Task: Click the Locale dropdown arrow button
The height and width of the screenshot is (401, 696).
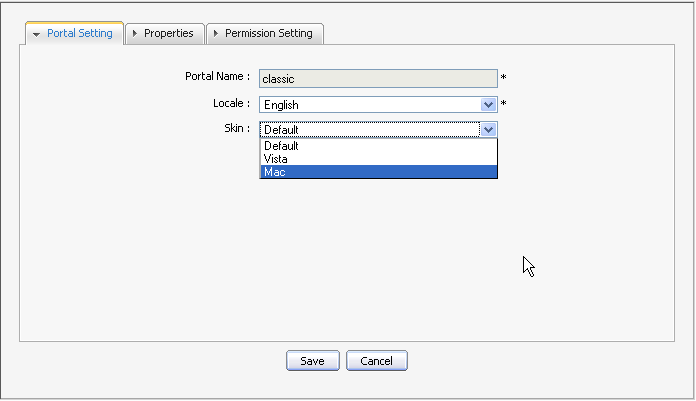Action: pyautogui.click(x=488, y=105)
